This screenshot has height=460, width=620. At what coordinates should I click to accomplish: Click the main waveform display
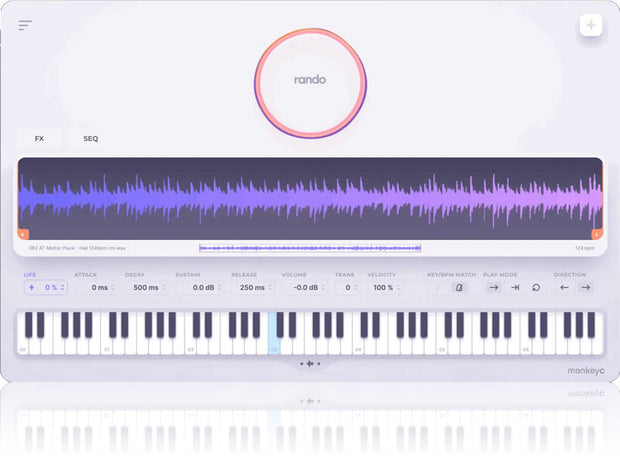(310, 198)
